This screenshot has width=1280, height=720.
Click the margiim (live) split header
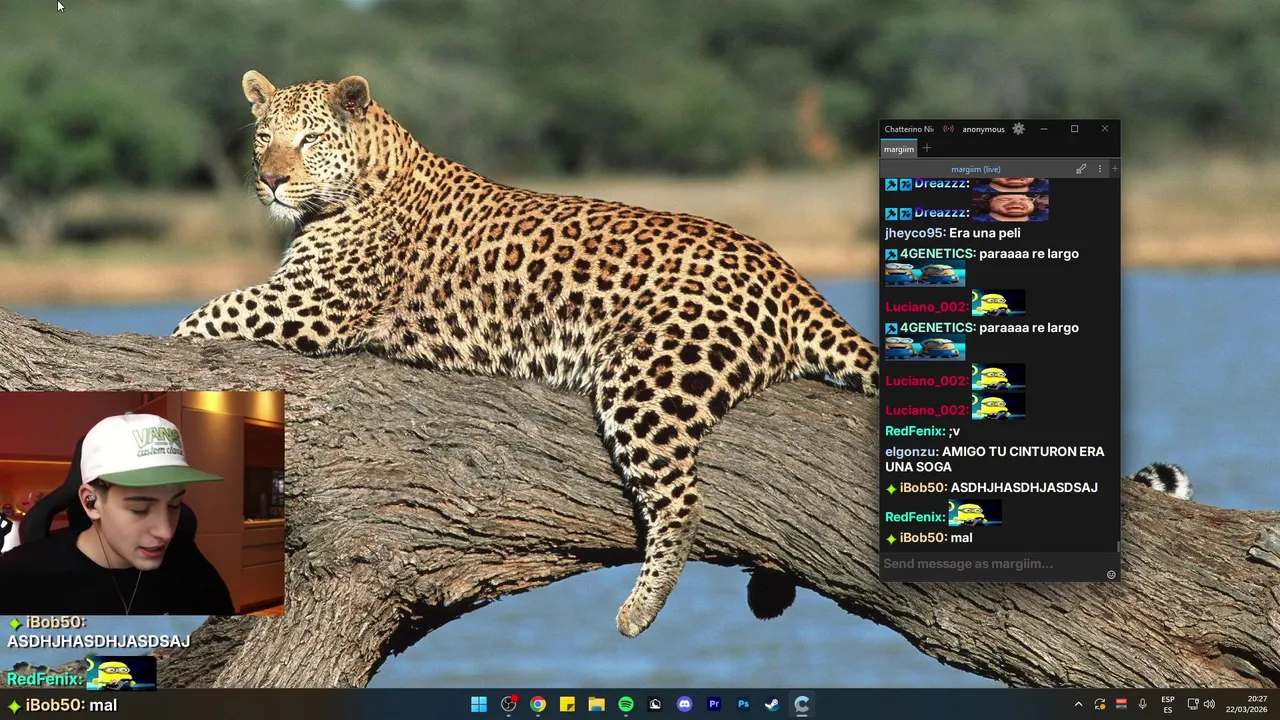pyautogui.click(x=976, y=169)
